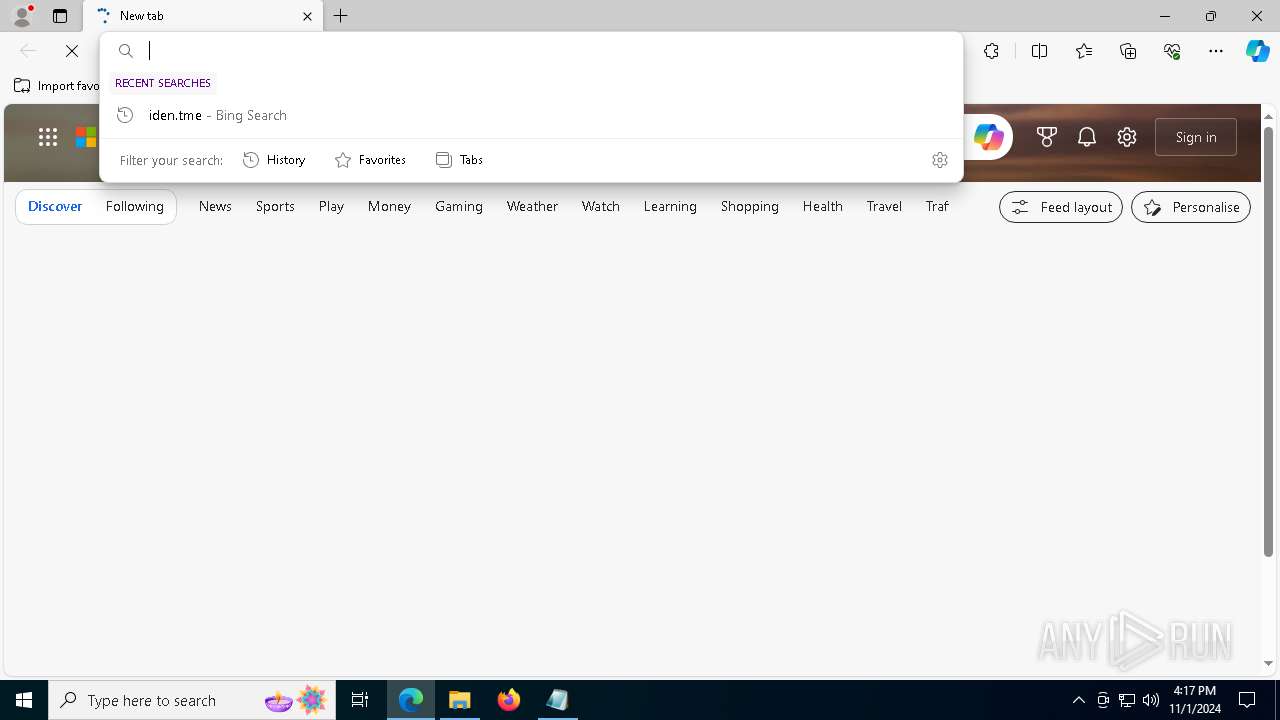
Task: Open the Feed layout options
Action: click(1061, 207)
